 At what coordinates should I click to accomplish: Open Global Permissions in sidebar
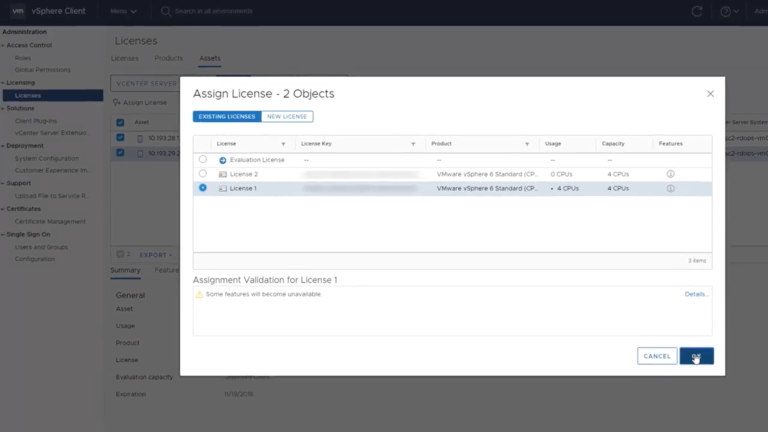43,70
